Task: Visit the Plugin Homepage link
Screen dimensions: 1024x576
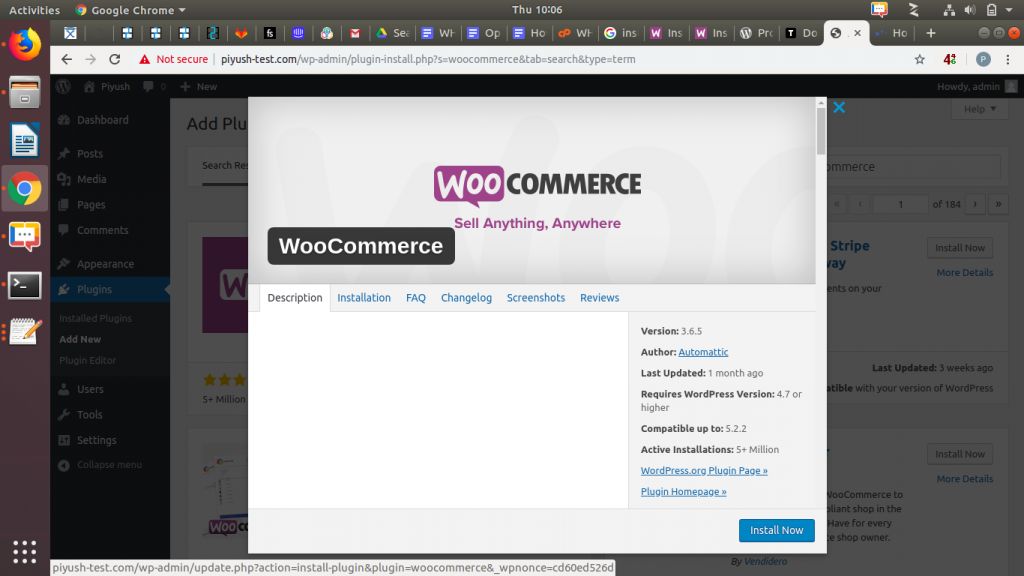Action: pos(683,492)
